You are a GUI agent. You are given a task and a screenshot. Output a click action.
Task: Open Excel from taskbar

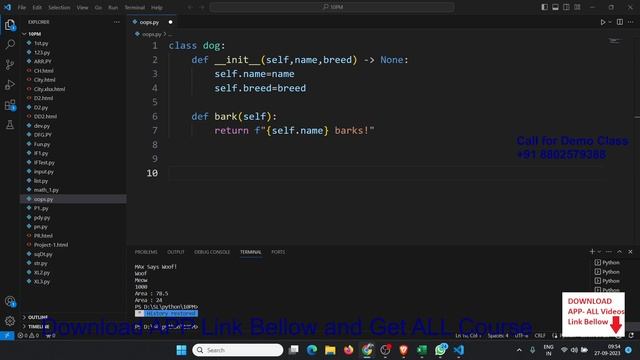tap(422, 350)
